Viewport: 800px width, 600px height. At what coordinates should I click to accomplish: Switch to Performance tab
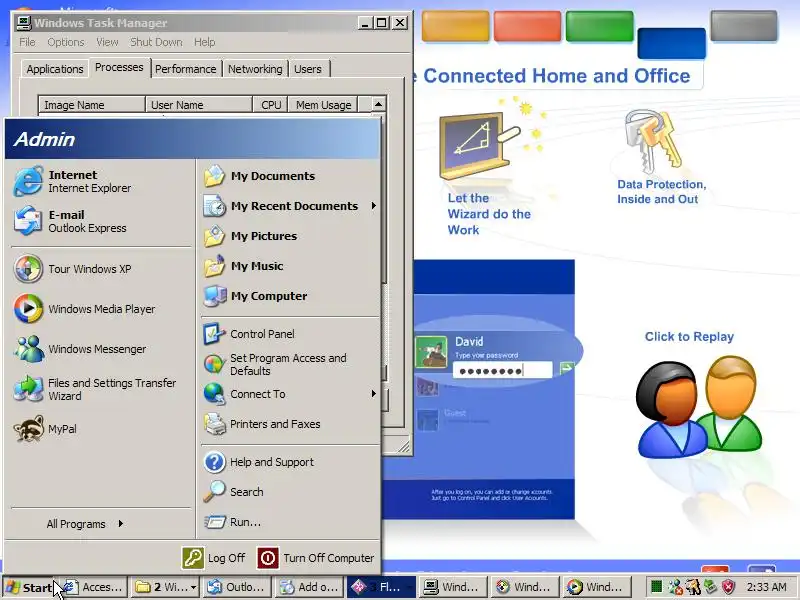186,69
